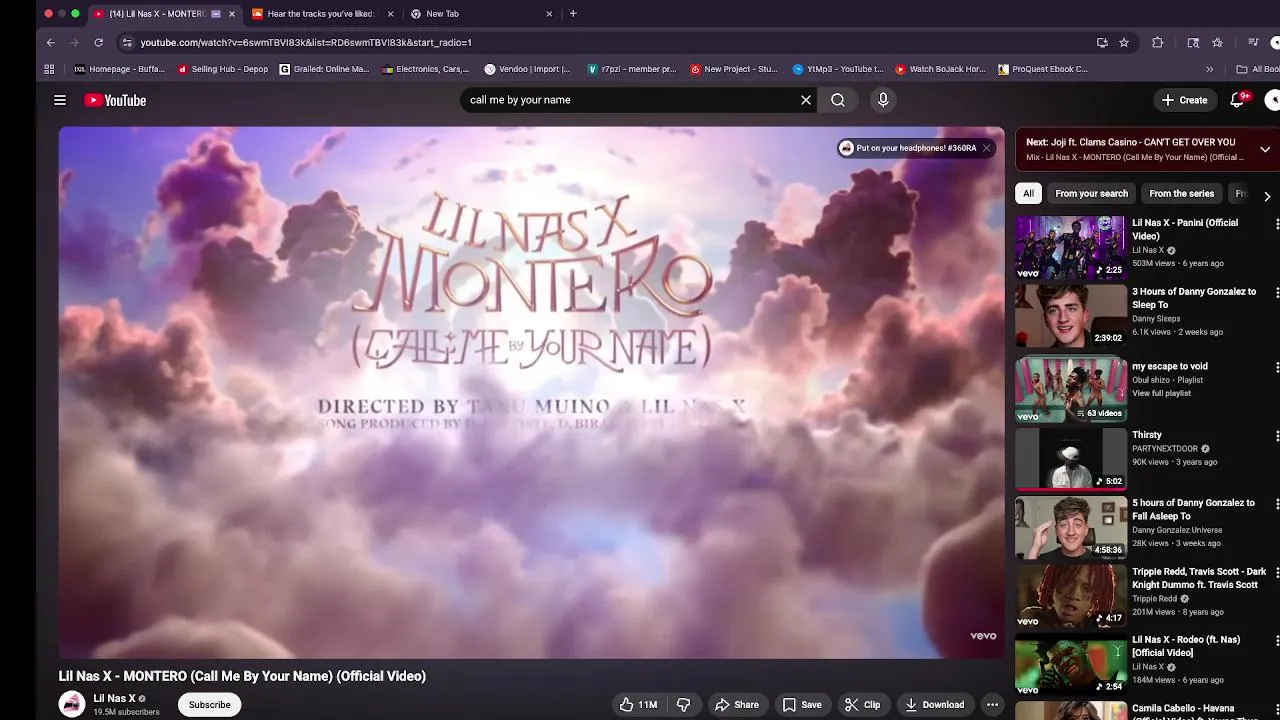Select the From your search chip
Viewport: 1280px width, 720px height.
(1091, 194)
